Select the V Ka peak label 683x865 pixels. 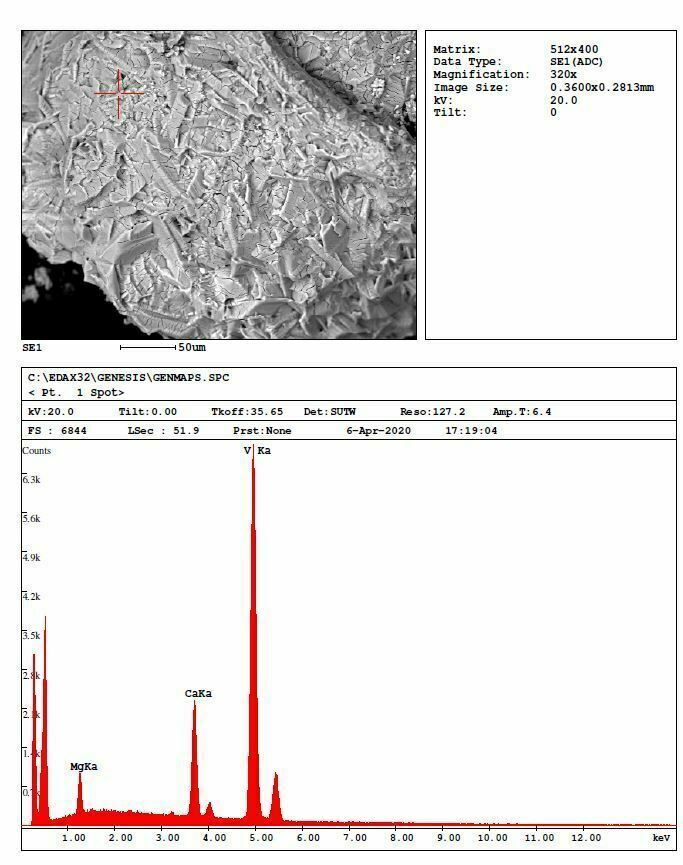pyautogui.click(x=257, y=451)
